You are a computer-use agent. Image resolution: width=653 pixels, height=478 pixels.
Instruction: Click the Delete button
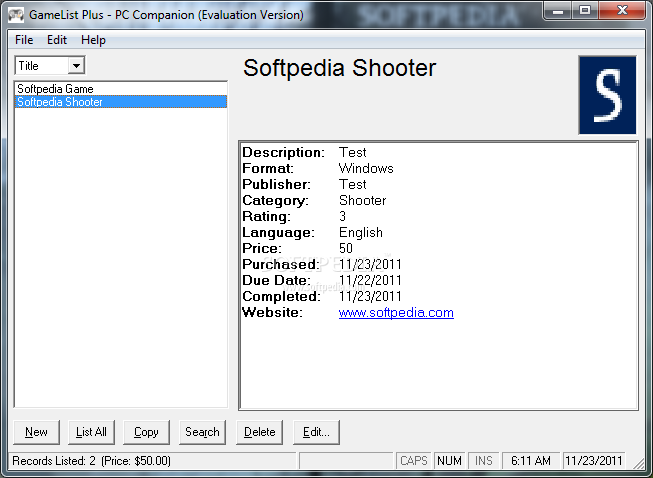tap(259, 432)
